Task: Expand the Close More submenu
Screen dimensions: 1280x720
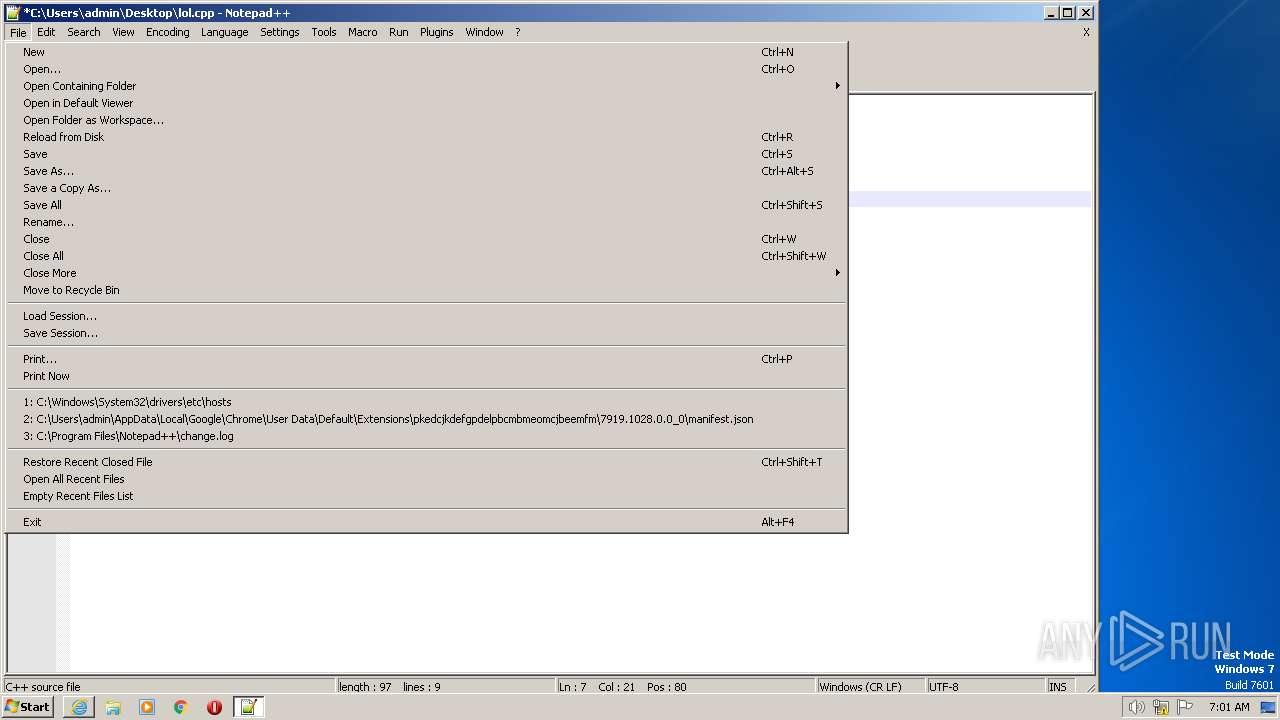Action: click(x=427, y=273)
